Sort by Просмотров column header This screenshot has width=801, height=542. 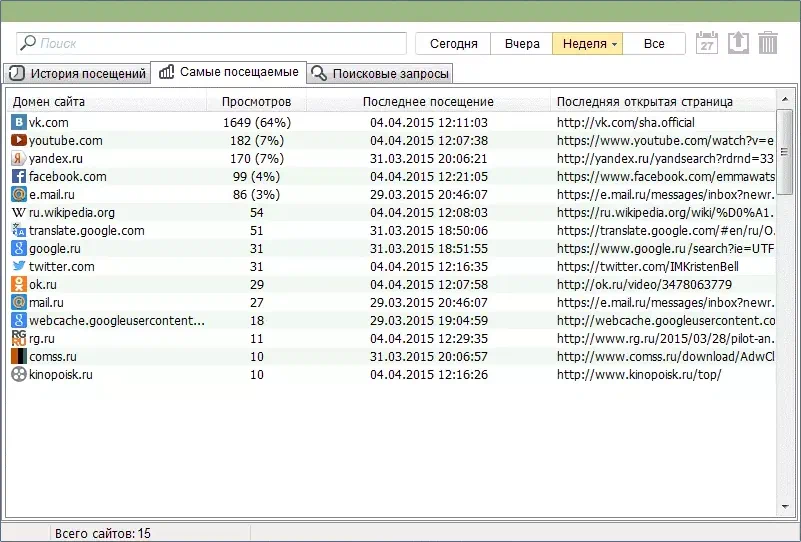coord(256,101)
